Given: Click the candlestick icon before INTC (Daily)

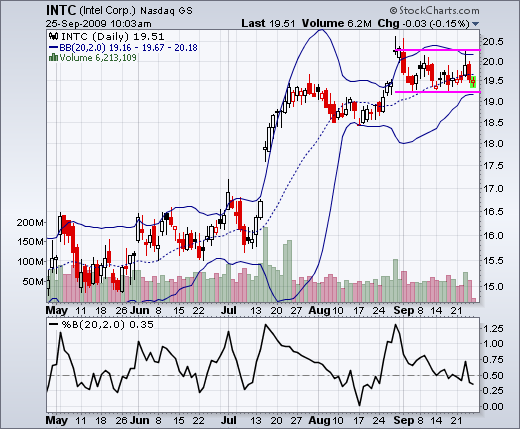Looking at the screenshot, I should pyautogui.click(x=54, y=36).
